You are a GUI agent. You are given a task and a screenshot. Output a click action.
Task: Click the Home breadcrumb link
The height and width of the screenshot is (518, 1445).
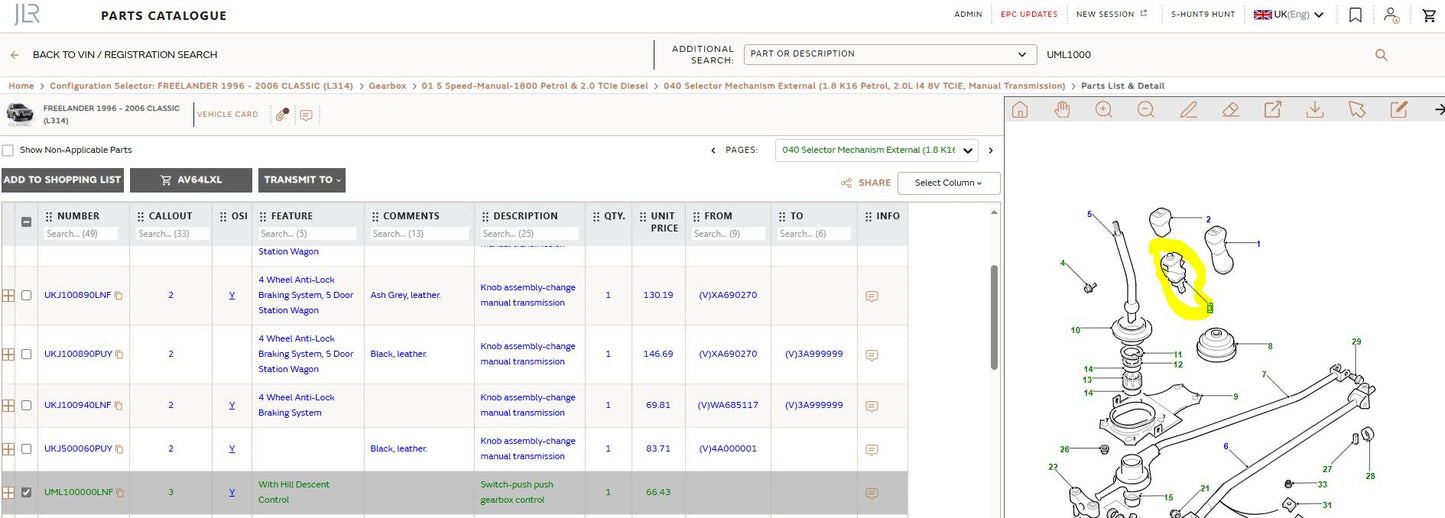click(x=21, y=86)
